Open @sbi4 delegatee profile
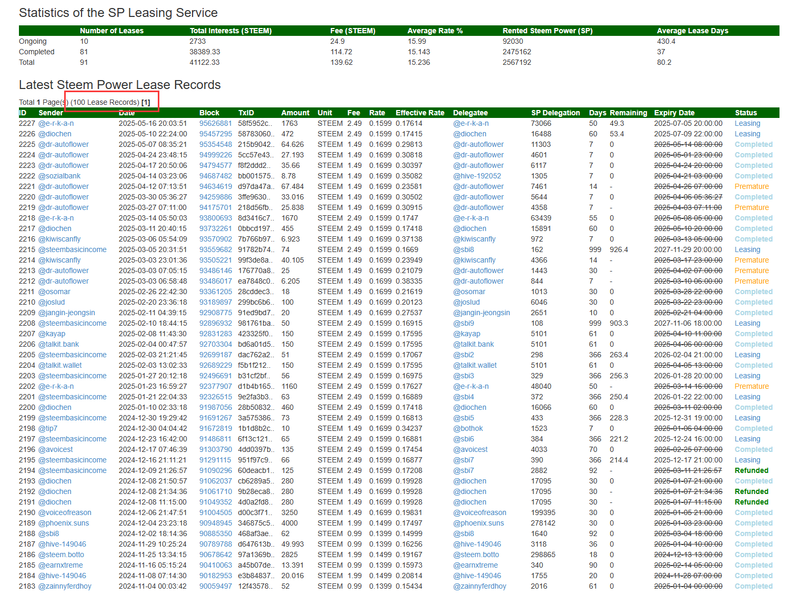 pyautogui.click(x=463, y=397)
